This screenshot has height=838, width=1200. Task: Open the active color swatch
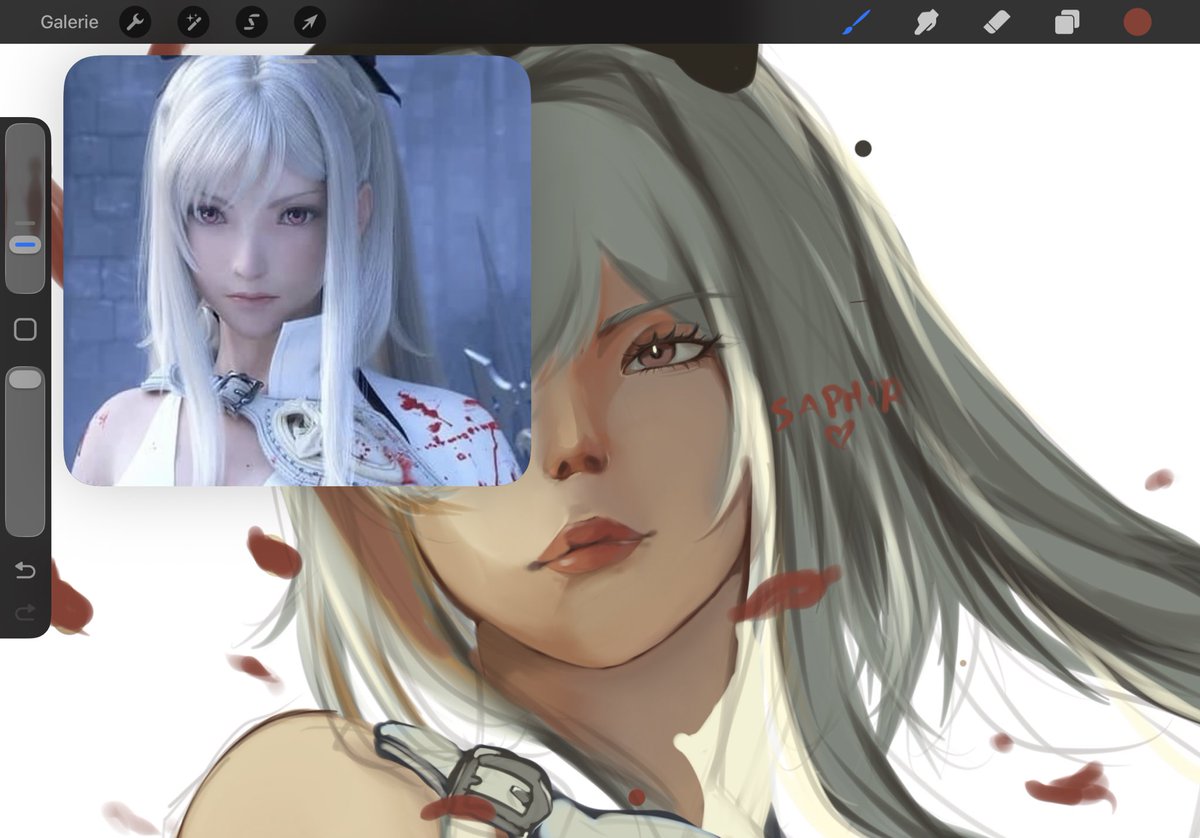coord(1137,22)
